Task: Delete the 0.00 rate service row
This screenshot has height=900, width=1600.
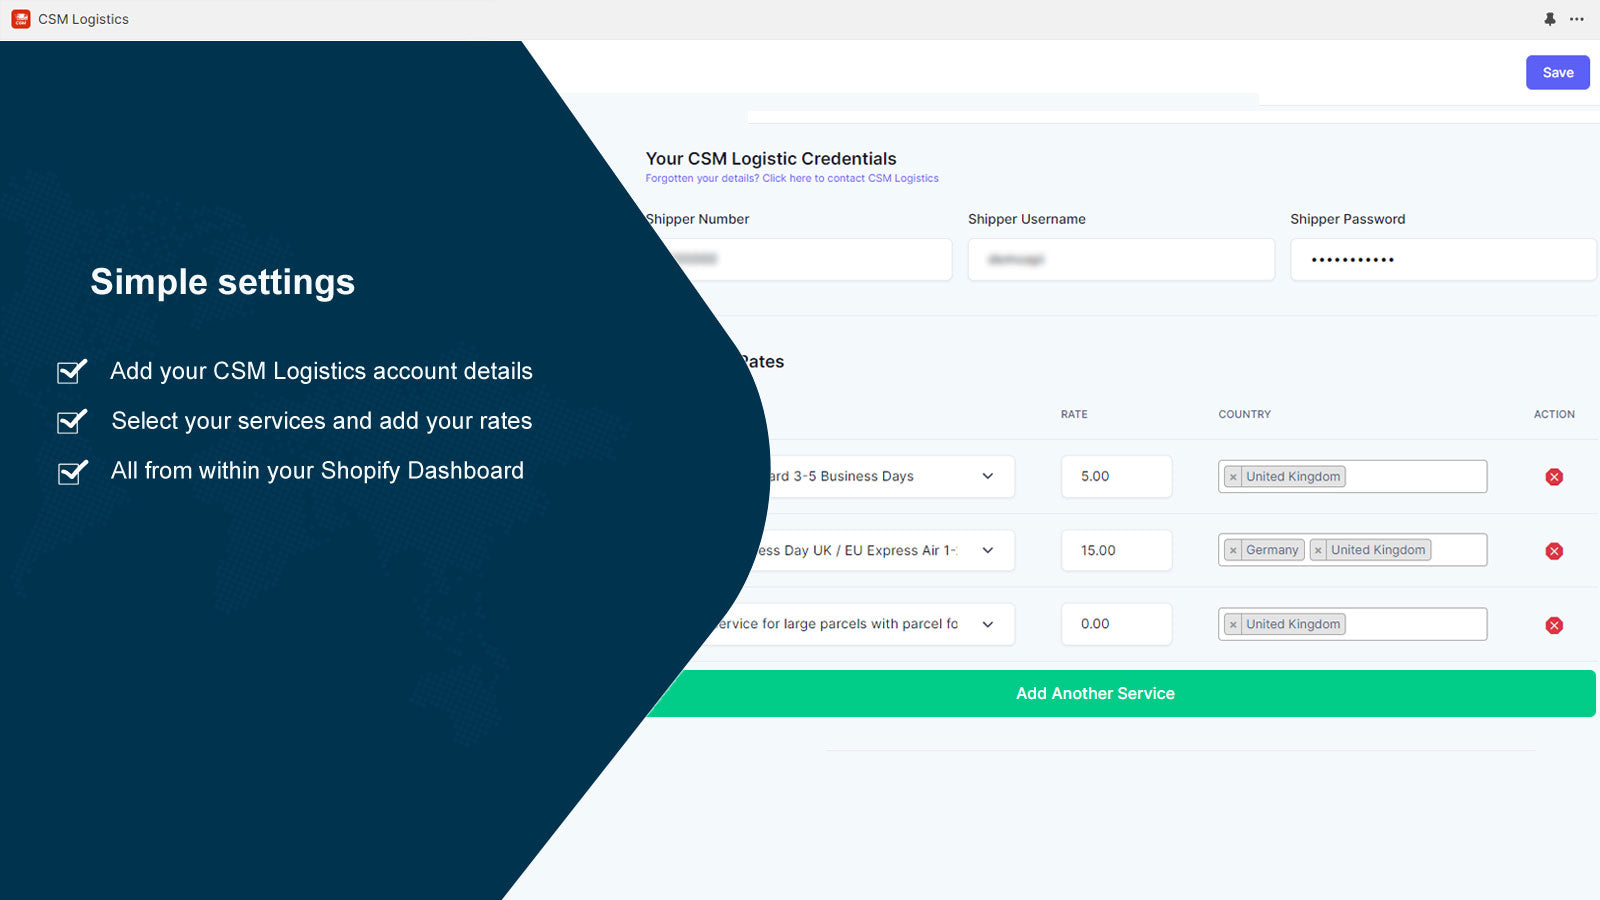Action: 1554,625
